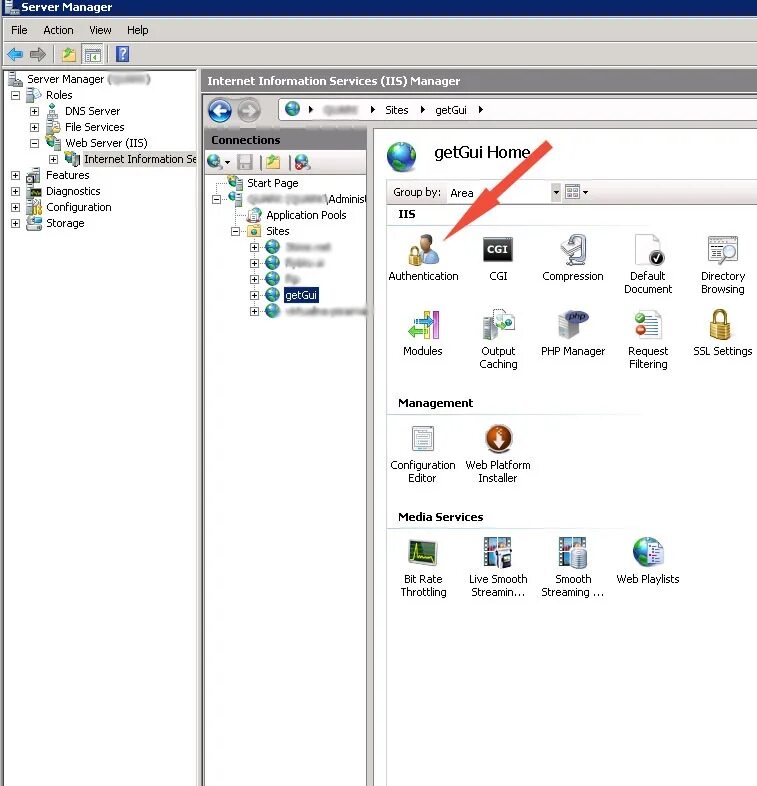Click the delete connection icon
This screenshot has width=757, height=786.
click(x=302, y=162)
